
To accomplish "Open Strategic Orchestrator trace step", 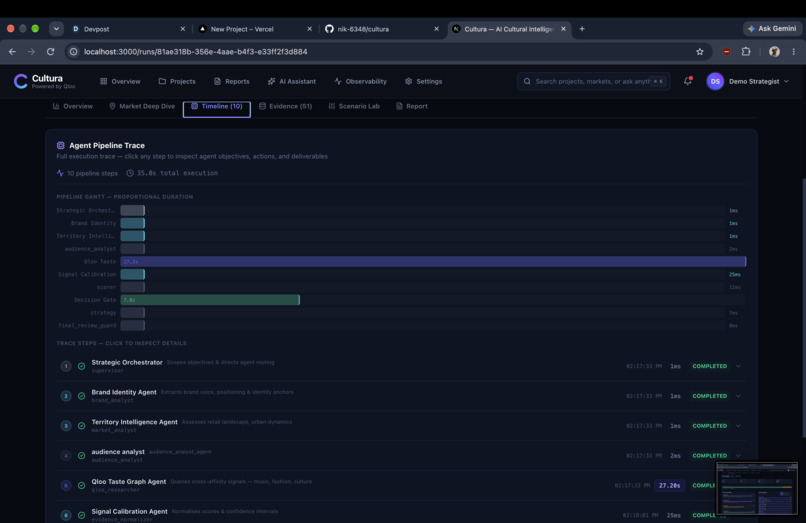I will pyautogui.click(x=401, y=366).
